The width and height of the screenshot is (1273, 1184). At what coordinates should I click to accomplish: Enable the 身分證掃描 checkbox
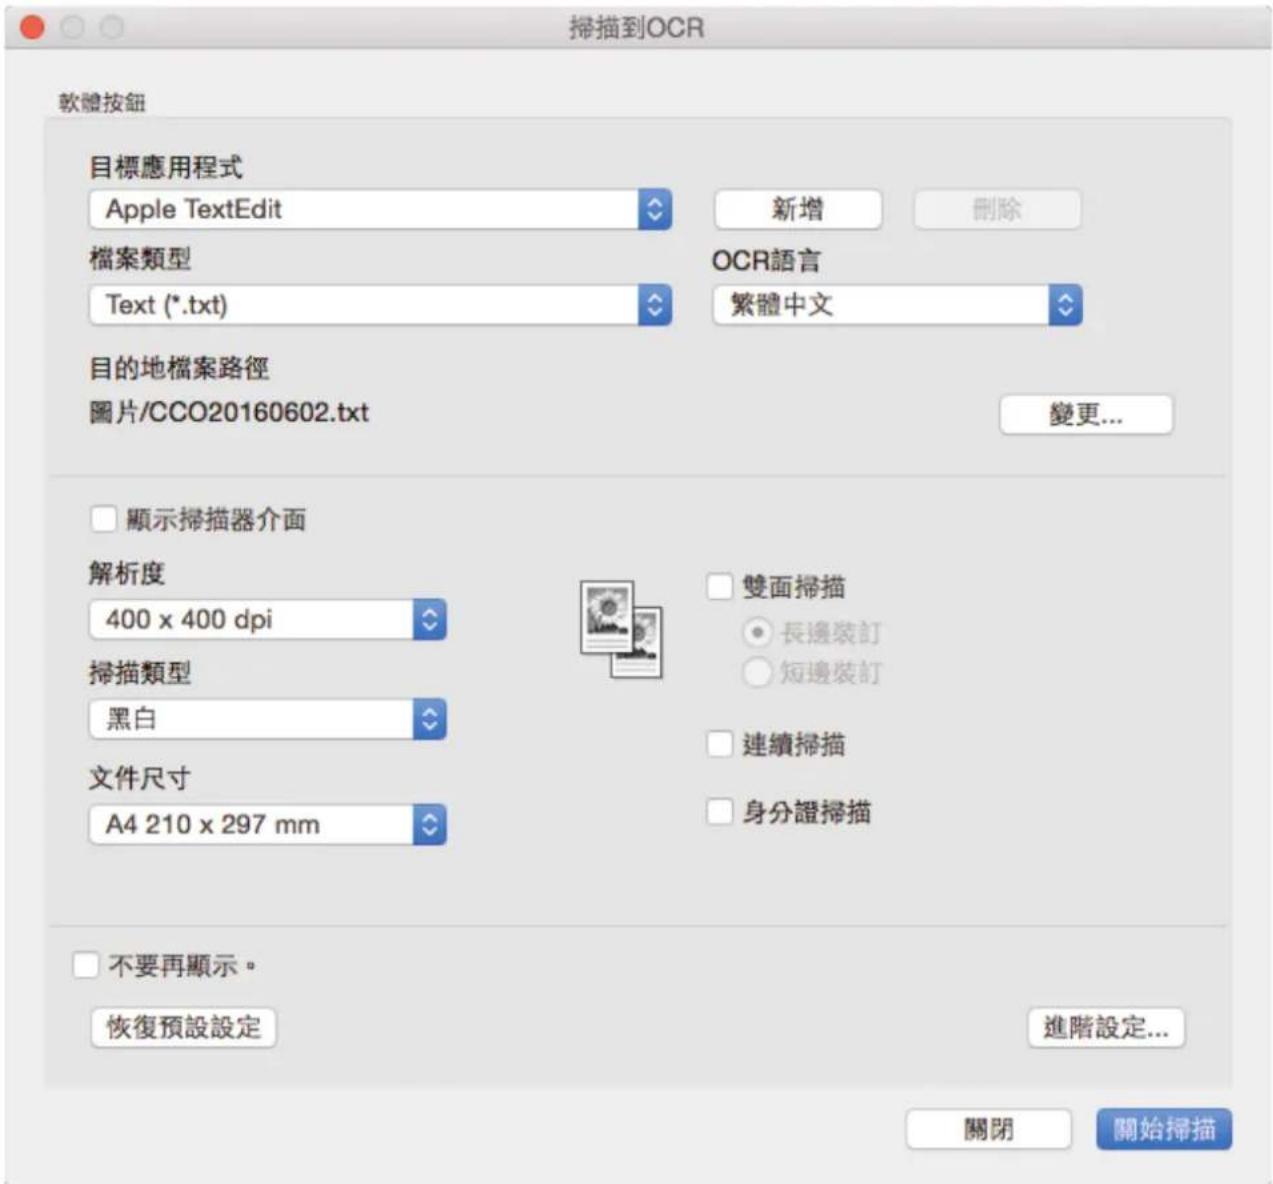[x=720, y=811]
